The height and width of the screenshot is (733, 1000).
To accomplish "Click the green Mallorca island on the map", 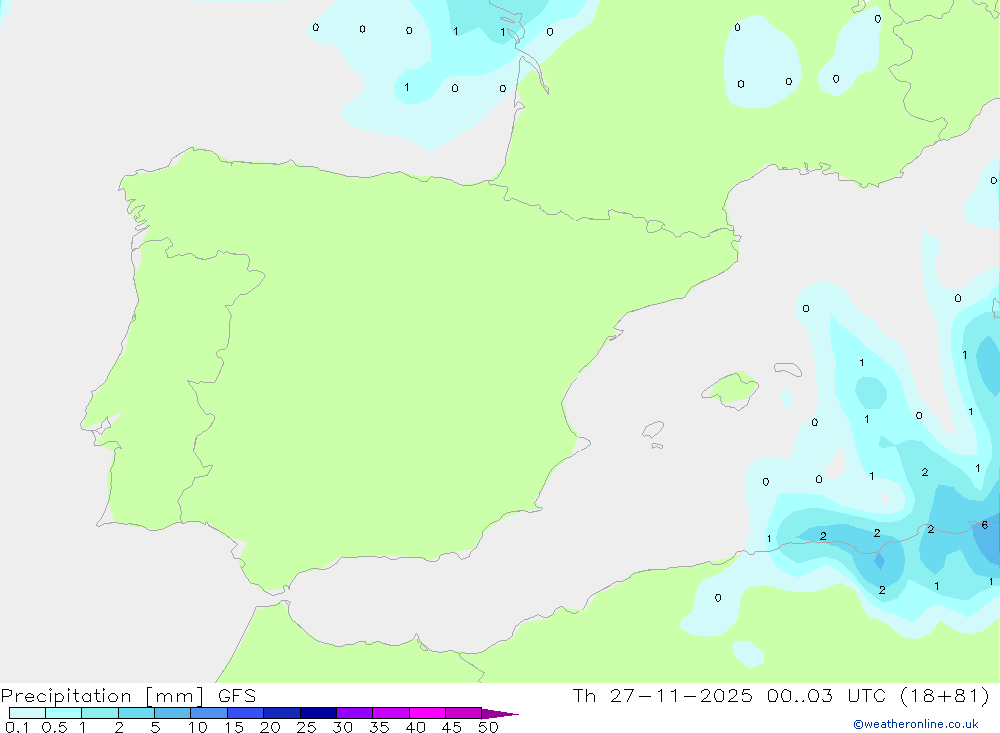I will click(x=732, y=388).
